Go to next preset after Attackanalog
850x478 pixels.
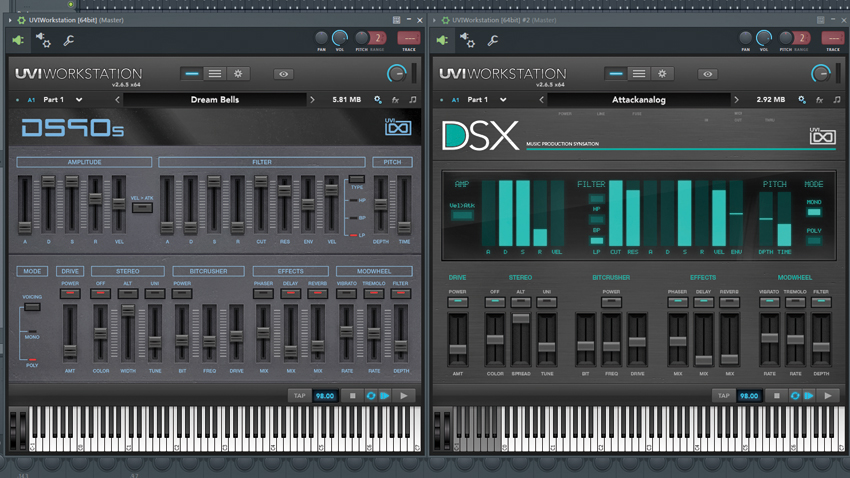(x=736, y=100)
